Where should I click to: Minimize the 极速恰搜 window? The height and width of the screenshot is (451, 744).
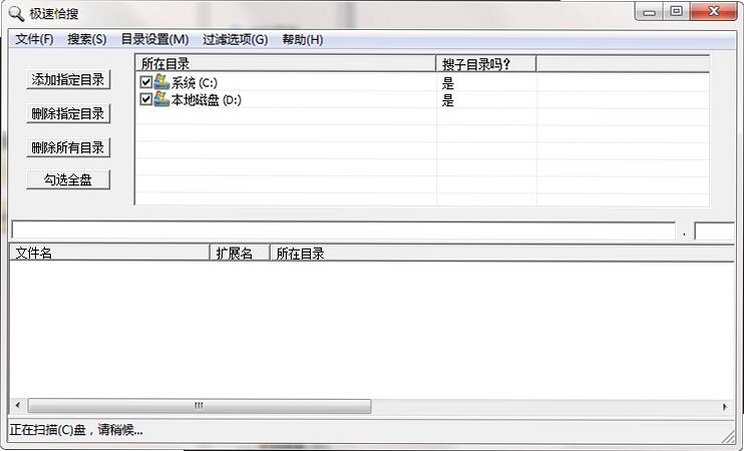pos(650,12)
